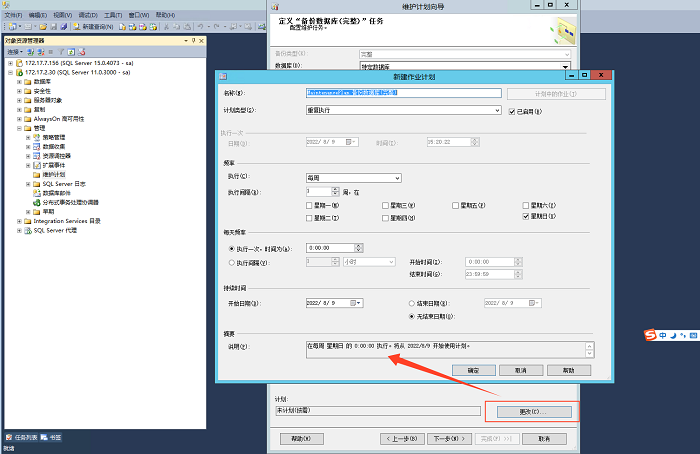Click the 新建查询 toolbar icon
The height and width of the screenshot is (454, 700).
(x=75, y=28)
